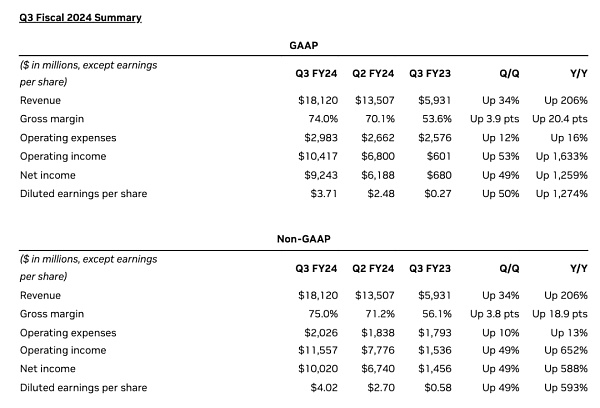This screenshot has height=408, width=600.
Task: Click the Up 652% Y/Y cell
Action: click(x=566, y=350)
